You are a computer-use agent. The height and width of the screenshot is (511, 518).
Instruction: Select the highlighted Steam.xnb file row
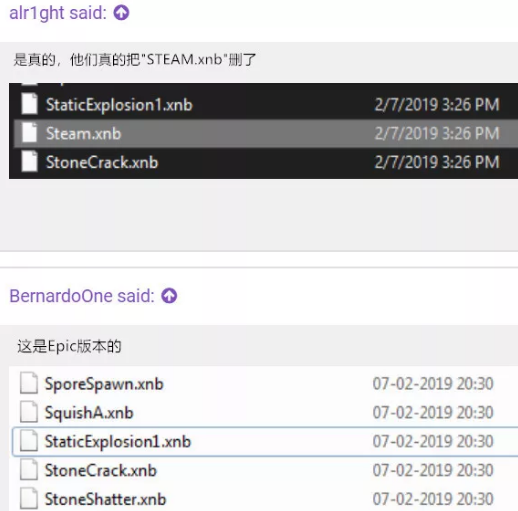click(266, 133)
